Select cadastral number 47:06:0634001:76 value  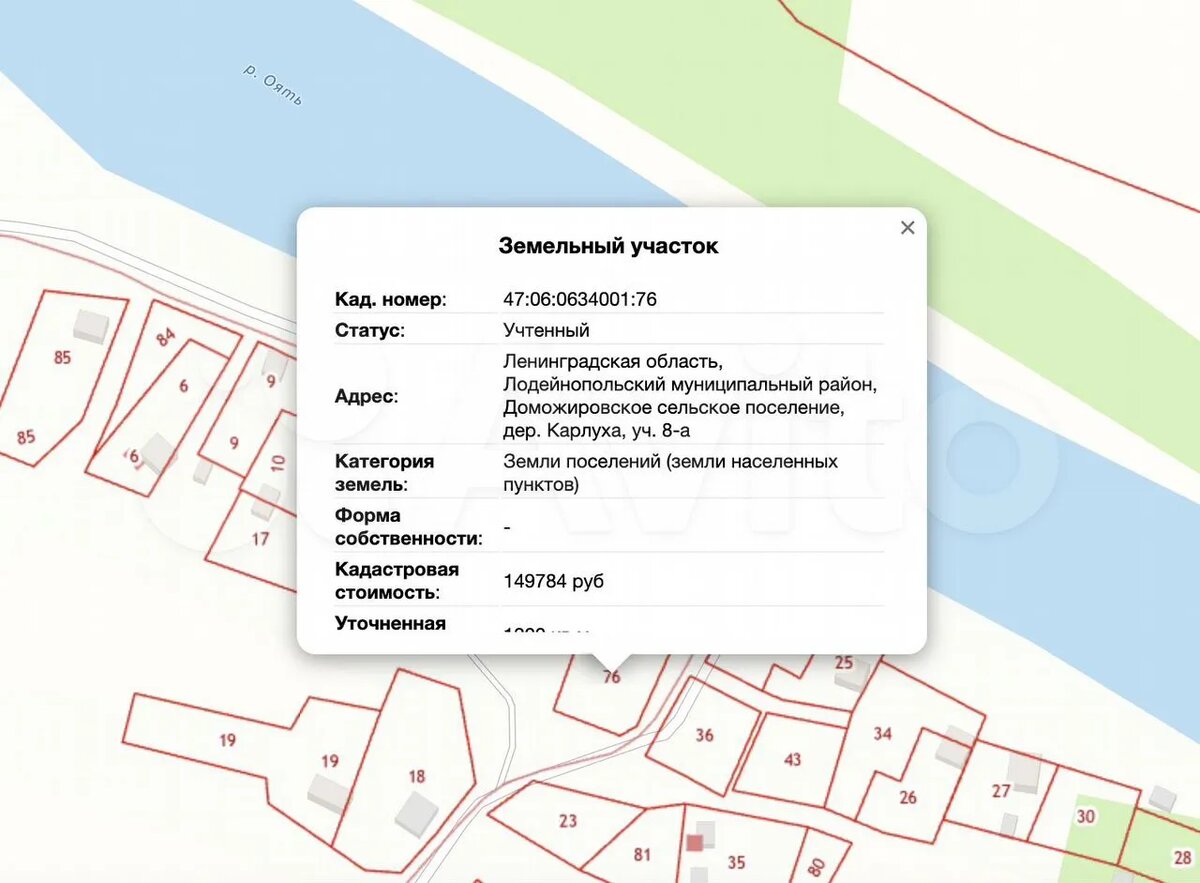tap(580, 299)
